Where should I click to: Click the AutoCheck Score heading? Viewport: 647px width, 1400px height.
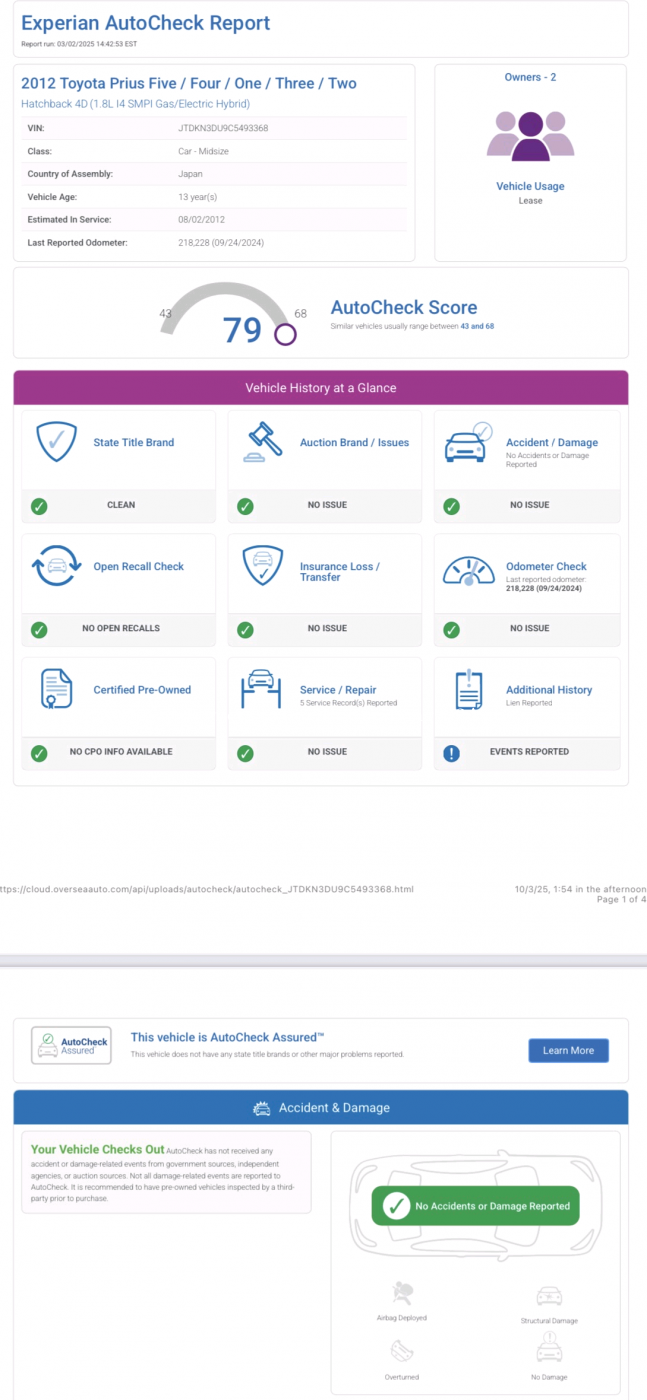tap(404, 308)
